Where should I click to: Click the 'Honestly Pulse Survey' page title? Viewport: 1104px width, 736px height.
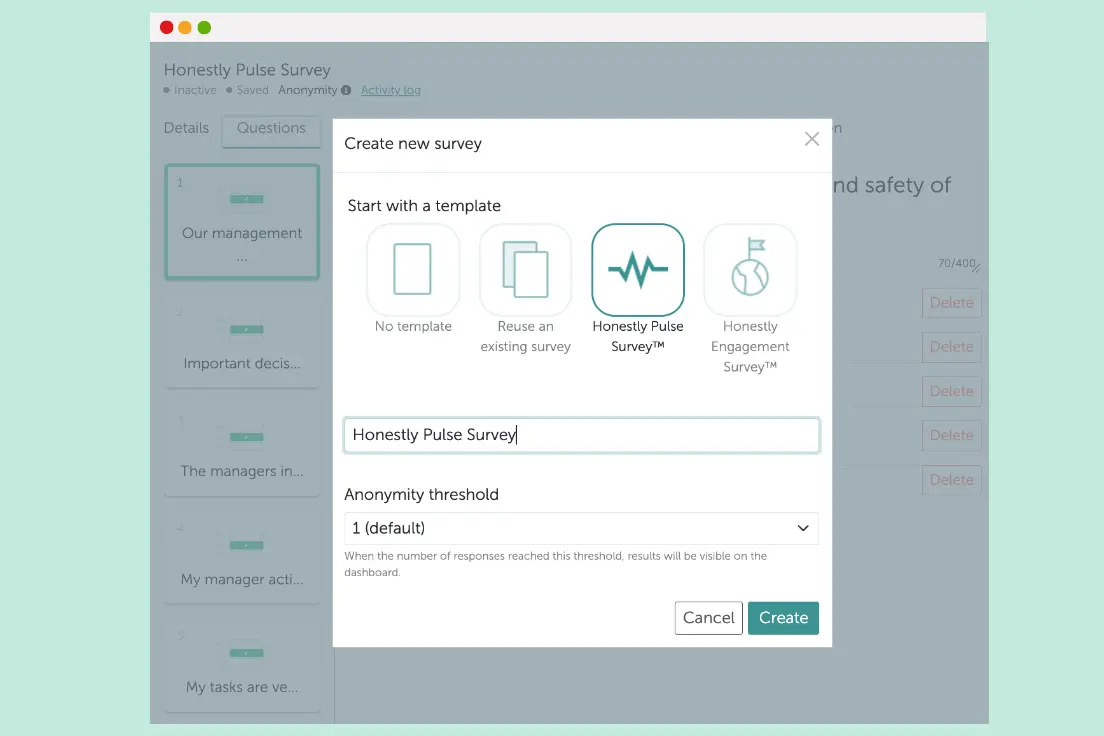[x=247, y=70]
